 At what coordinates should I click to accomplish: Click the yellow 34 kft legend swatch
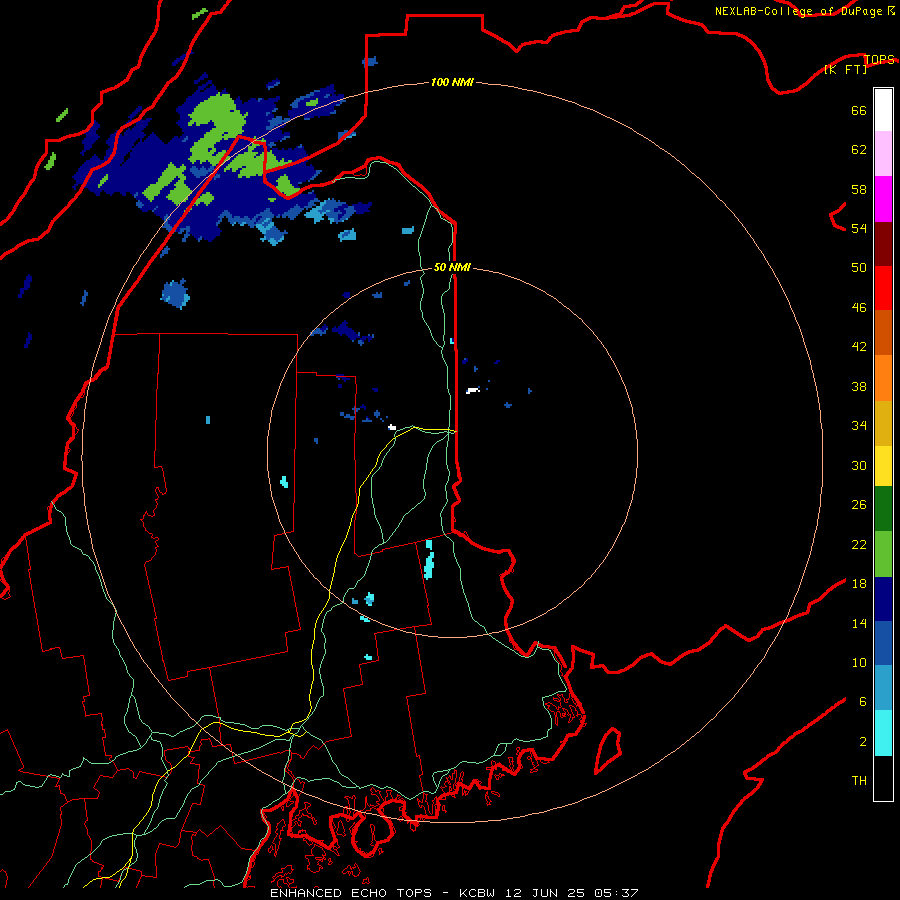pos(883,466)
